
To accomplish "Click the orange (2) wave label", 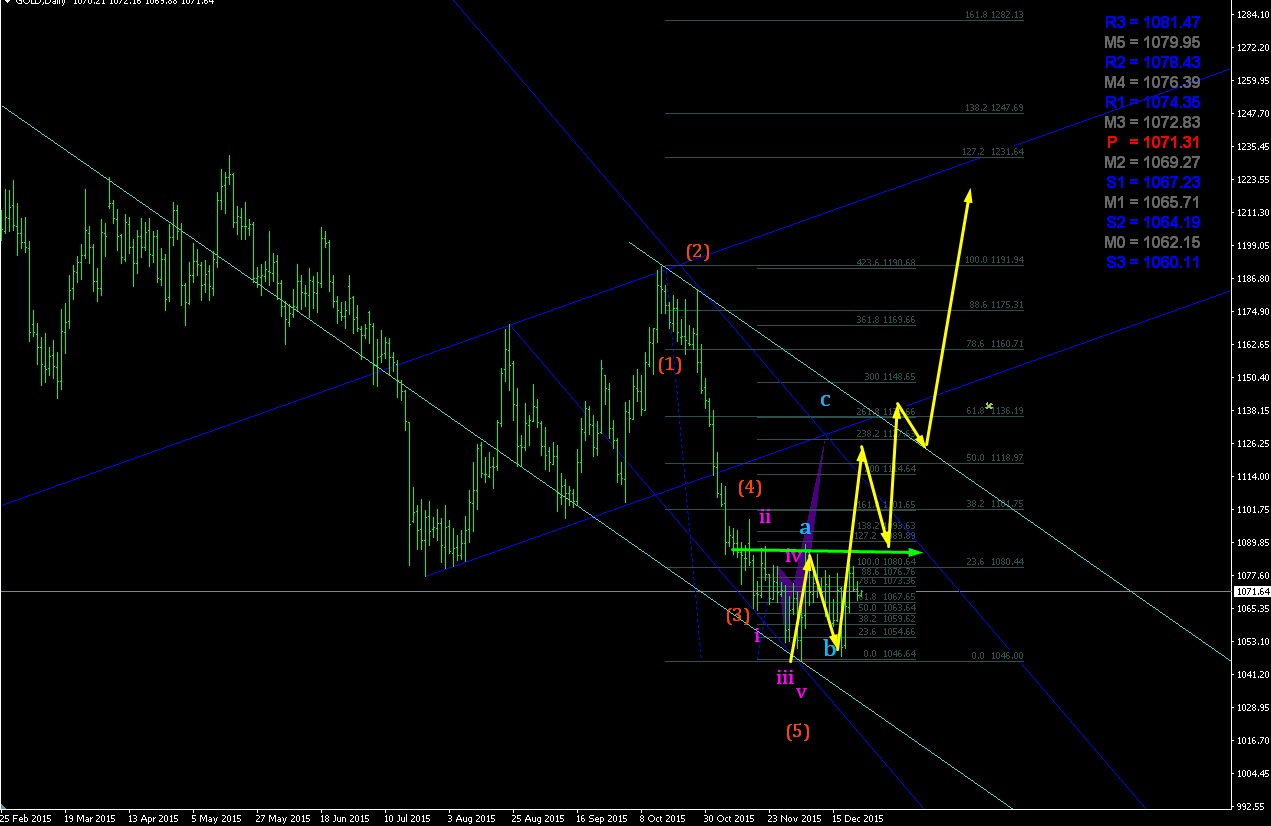I will [x=698, y=251].
